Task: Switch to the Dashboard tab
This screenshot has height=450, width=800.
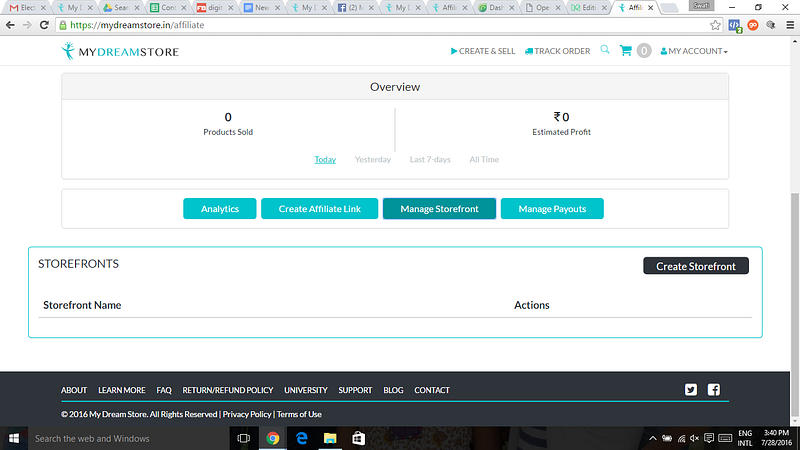Action: click(x=495, y=8)
